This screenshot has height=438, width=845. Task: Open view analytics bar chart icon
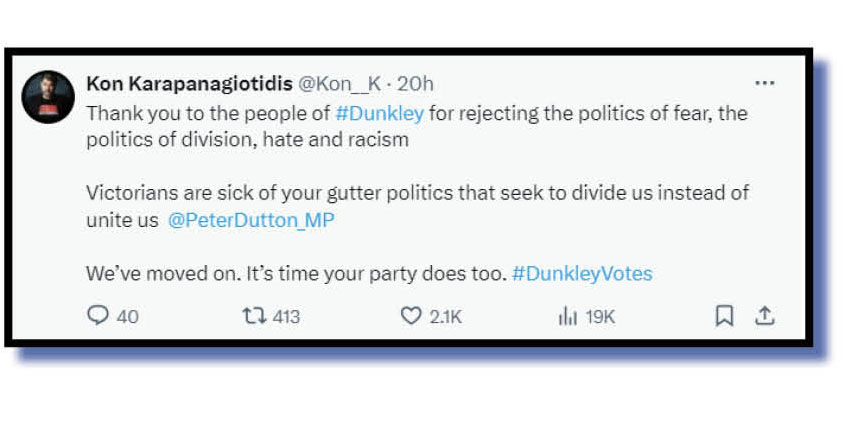(x=567, y=316)
